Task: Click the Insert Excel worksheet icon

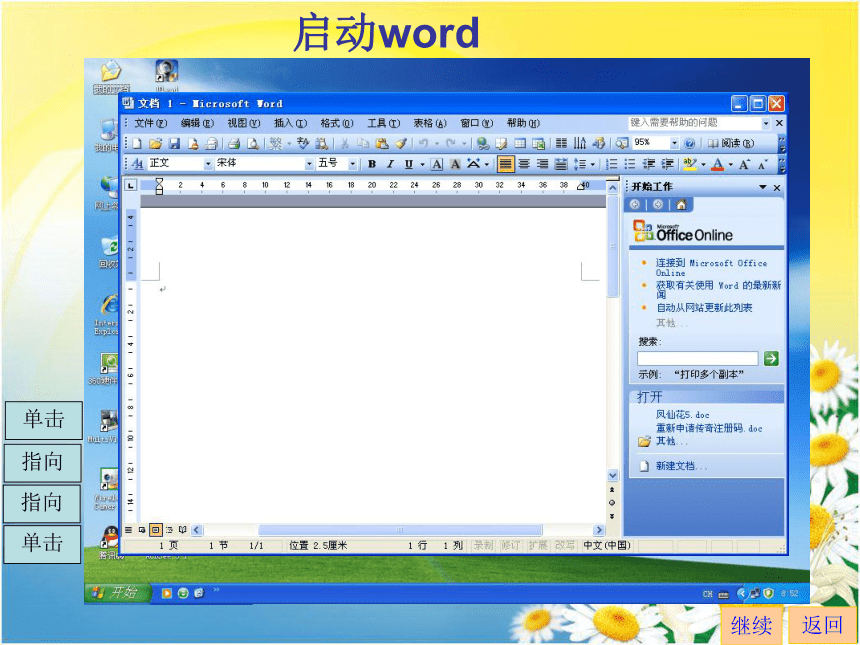Action: 539,144
